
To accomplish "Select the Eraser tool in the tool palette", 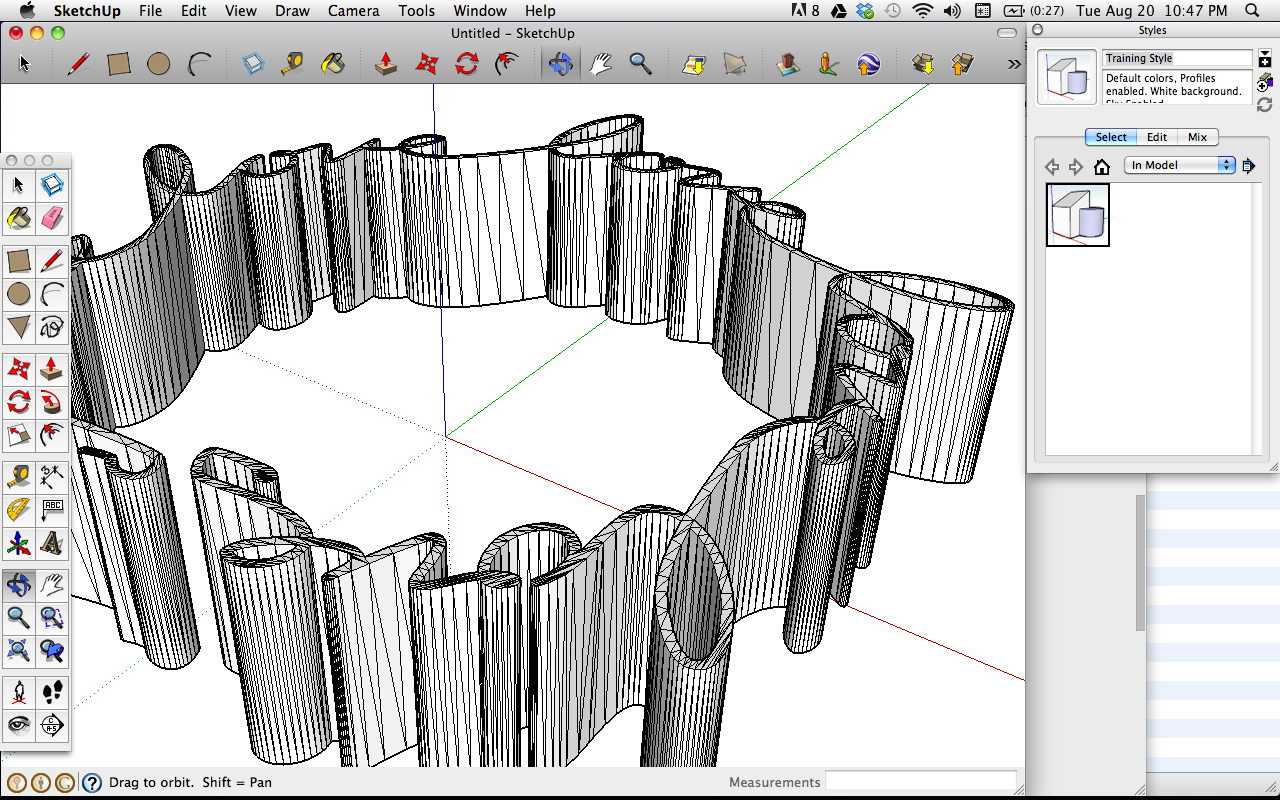I will (x=52, y=219).
